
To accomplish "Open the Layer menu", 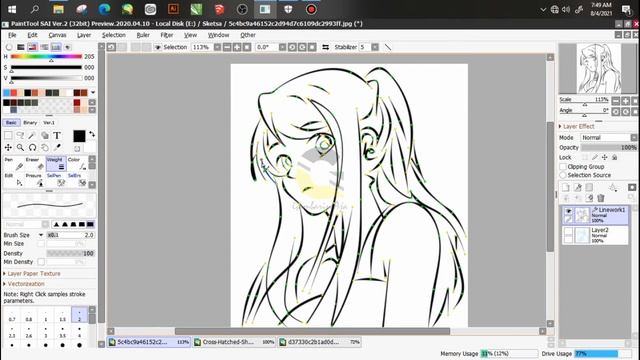I will pyautogui.click(x=84, y=35).
